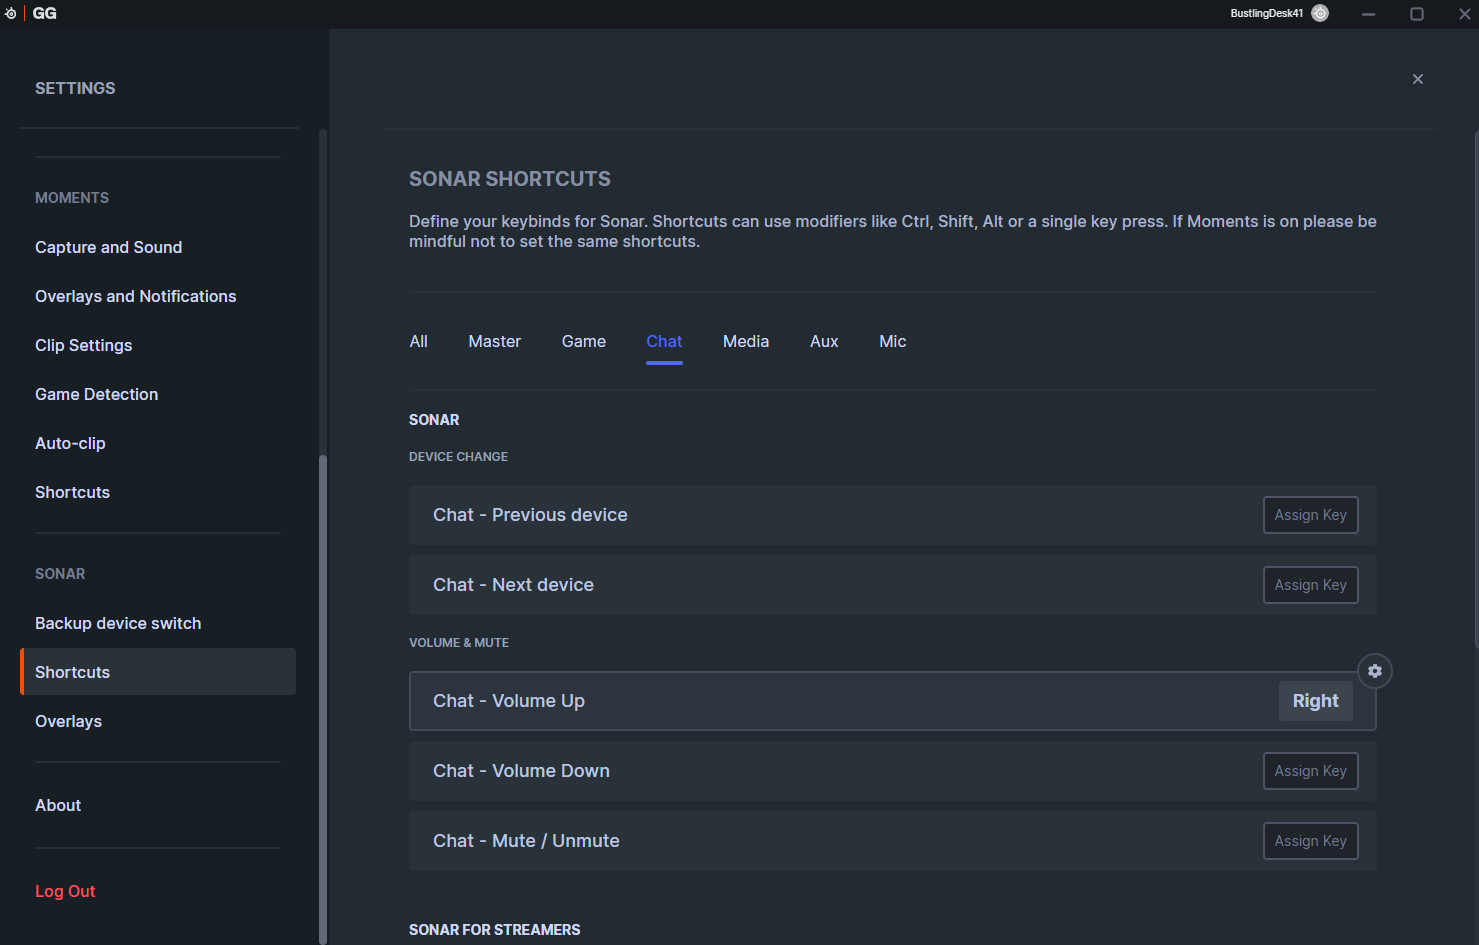Switch to the Master shortcuts tab
1479x945 pixels.
[495, 342]
